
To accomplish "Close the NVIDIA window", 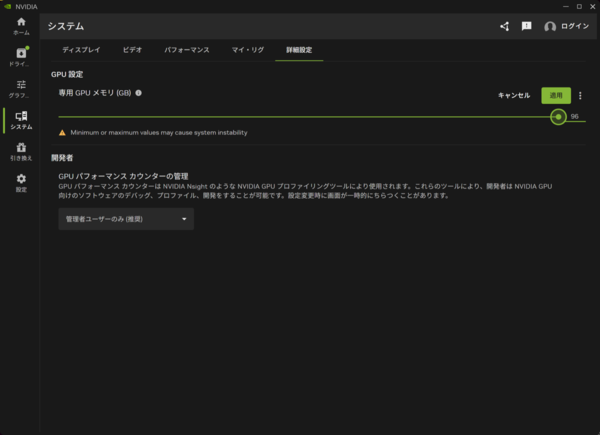I will 593,7.
